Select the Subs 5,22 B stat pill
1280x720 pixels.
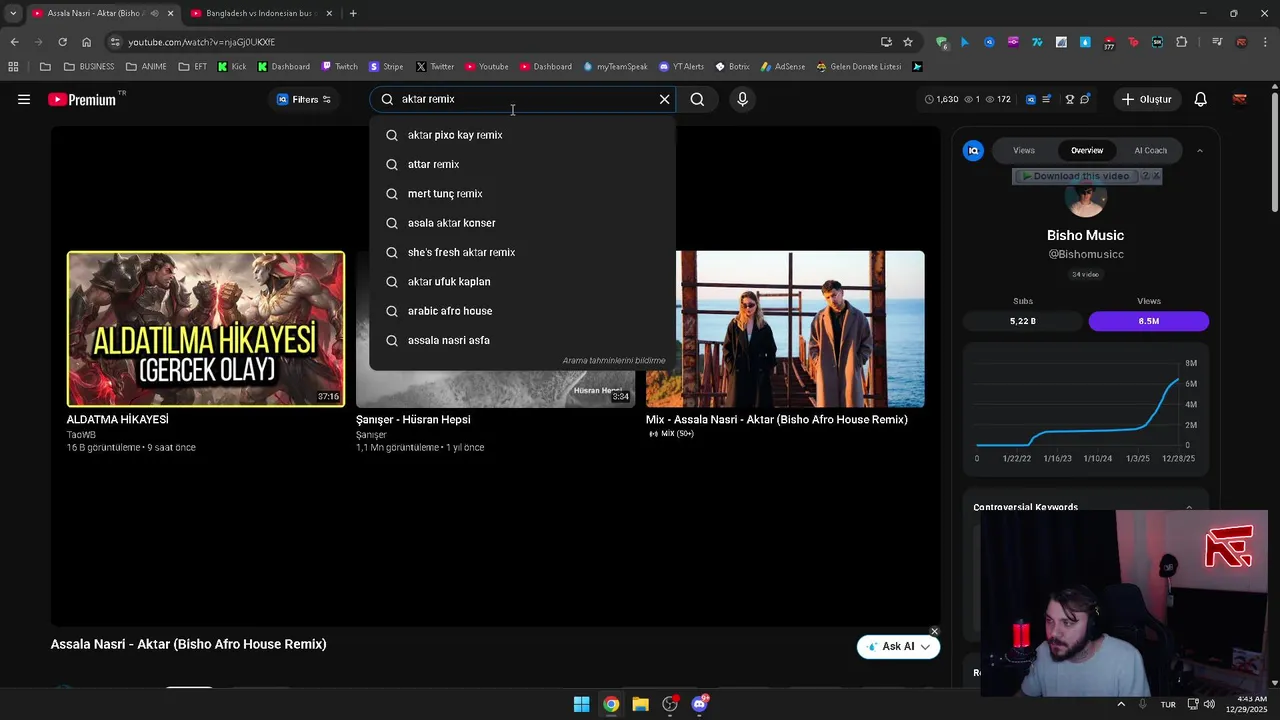point(1023,321)
